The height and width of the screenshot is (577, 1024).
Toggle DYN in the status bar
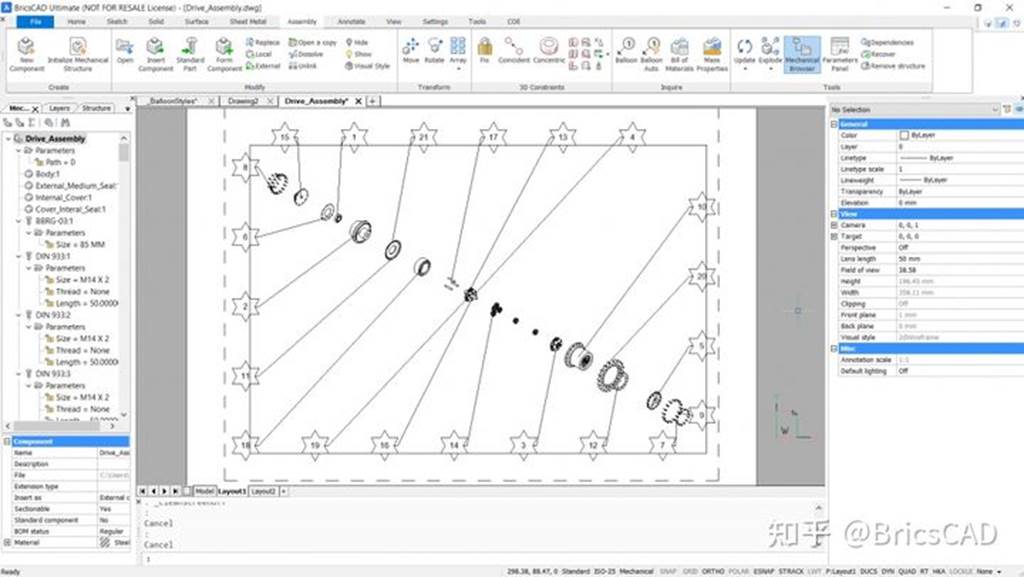888,571
